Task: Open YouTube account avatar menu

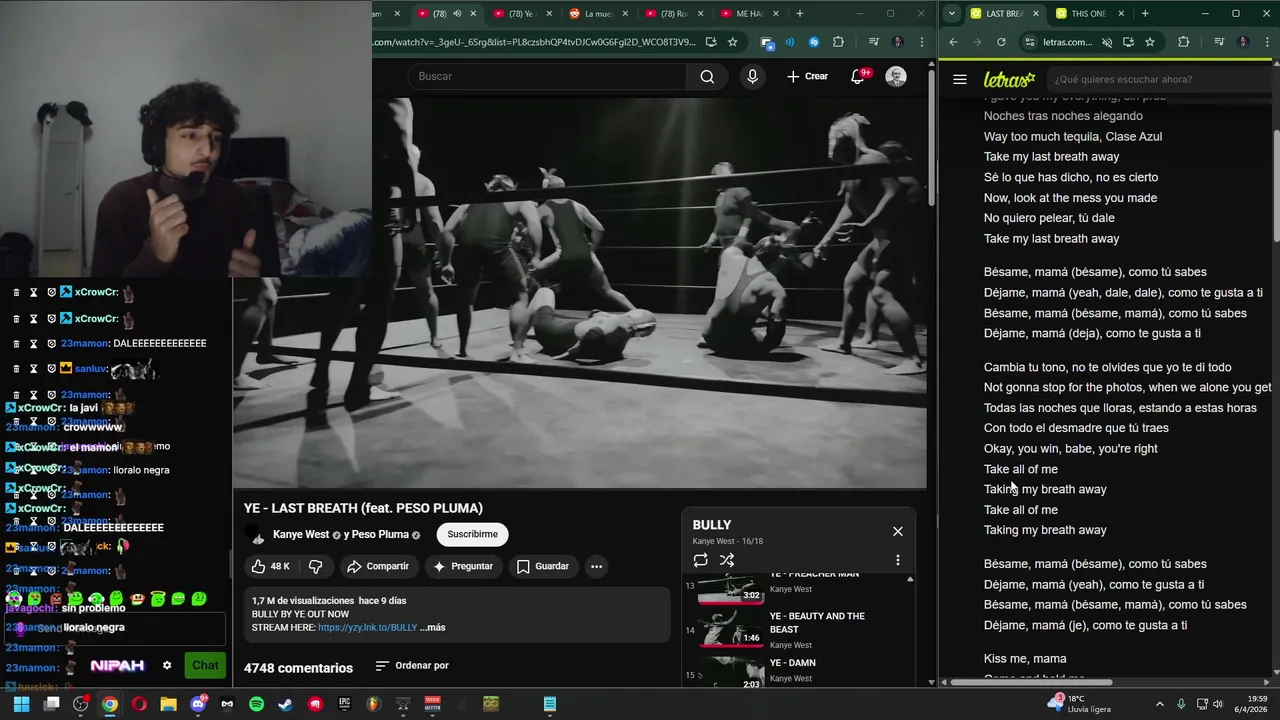Action: click(x=896, y=77)
